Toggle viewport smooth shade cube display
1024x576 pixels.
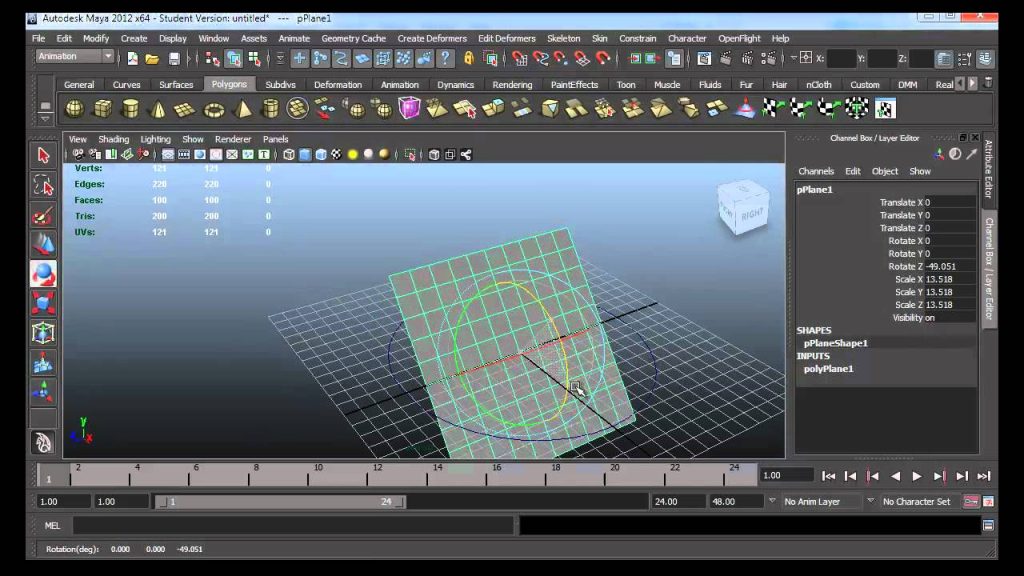click(x=305, y=155)
